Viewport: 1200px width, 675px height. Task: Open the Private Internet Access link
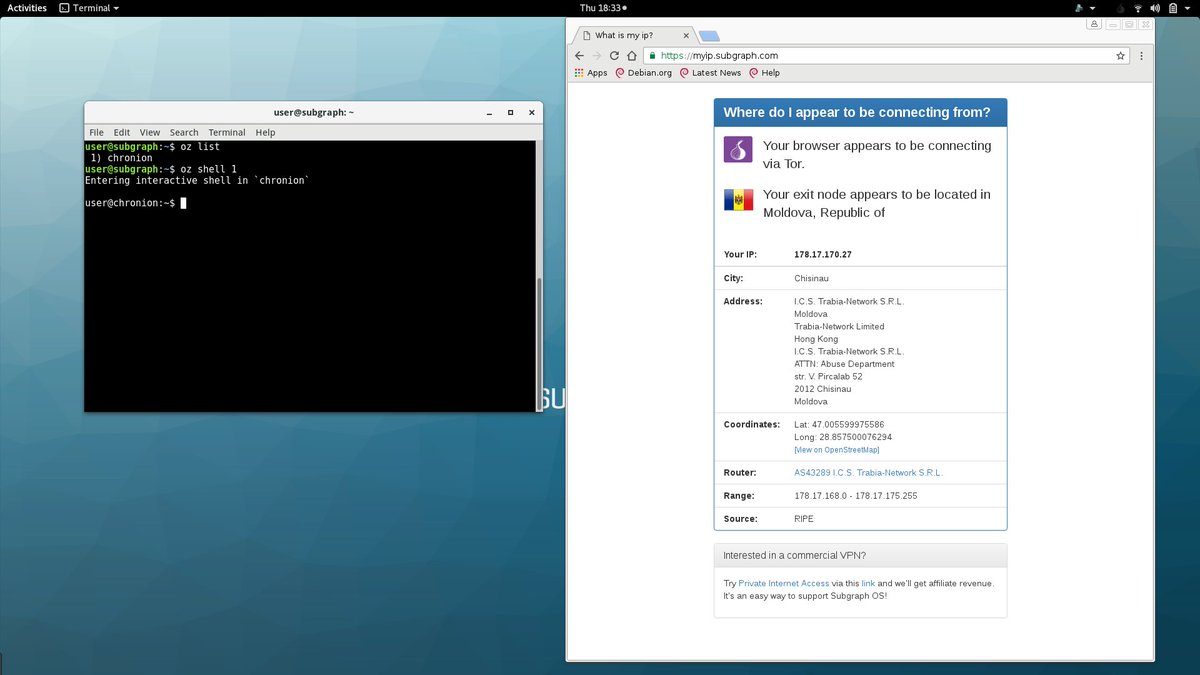[x=784, y=583]
